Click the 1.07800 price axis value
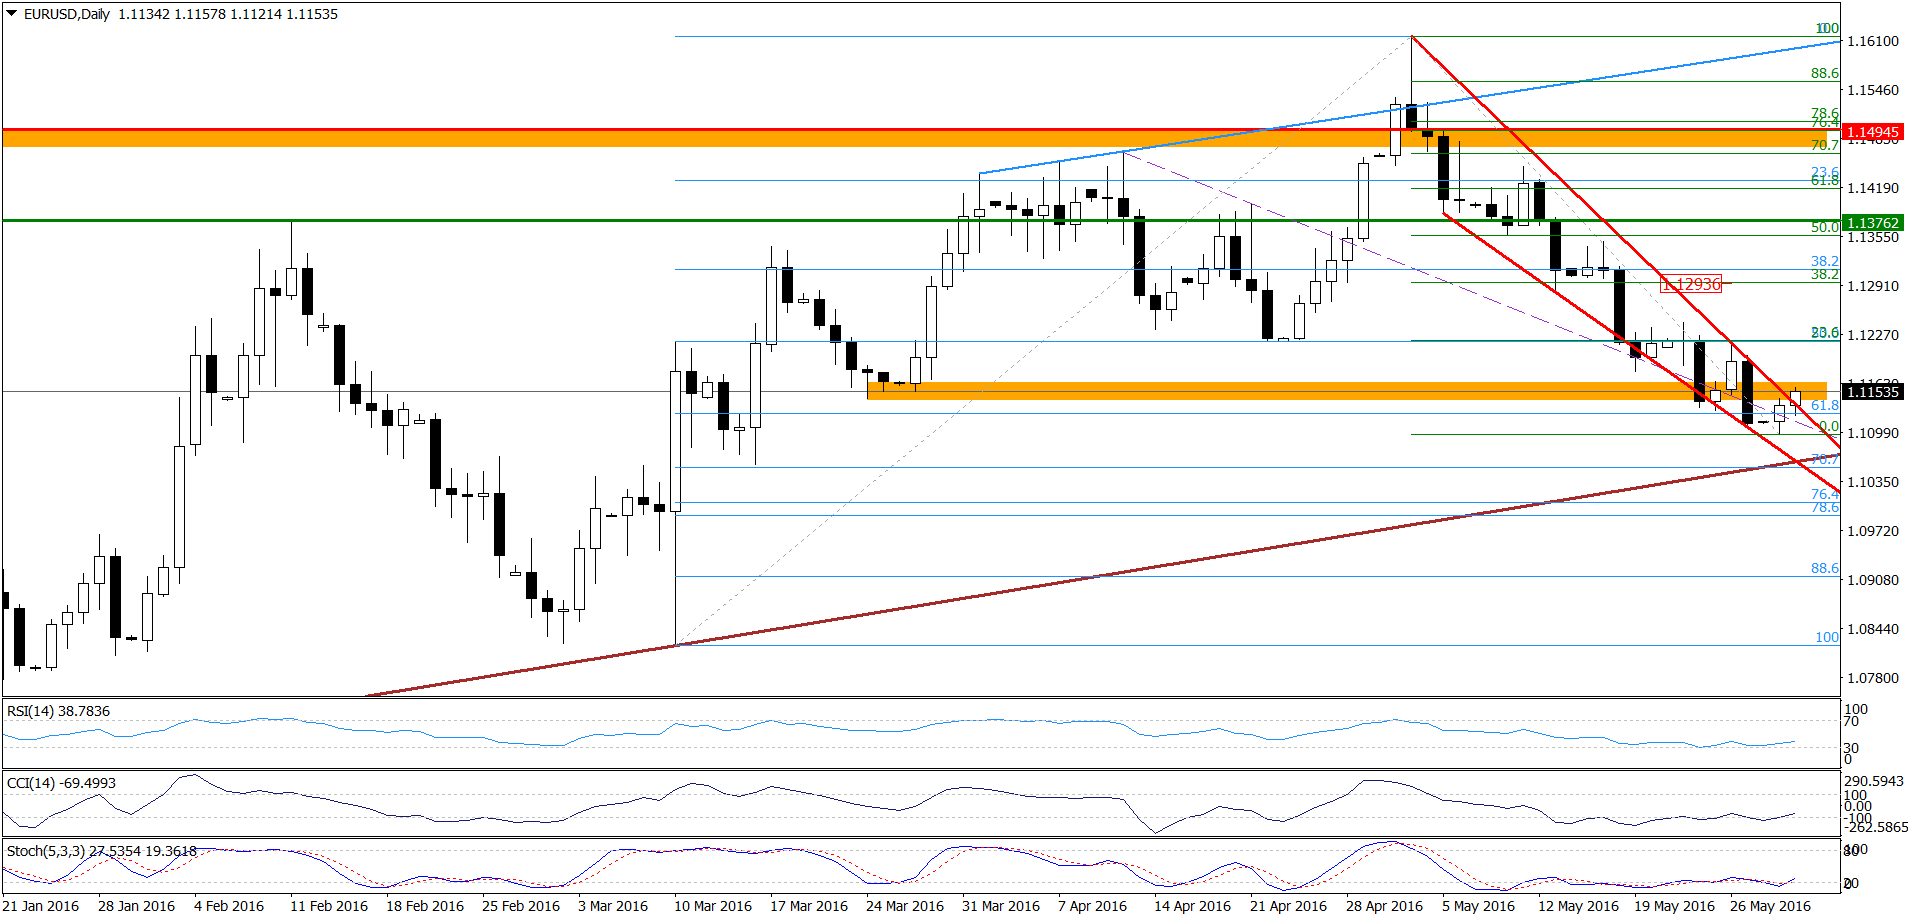1908x920 pixels. click(x=1873, y=678)
